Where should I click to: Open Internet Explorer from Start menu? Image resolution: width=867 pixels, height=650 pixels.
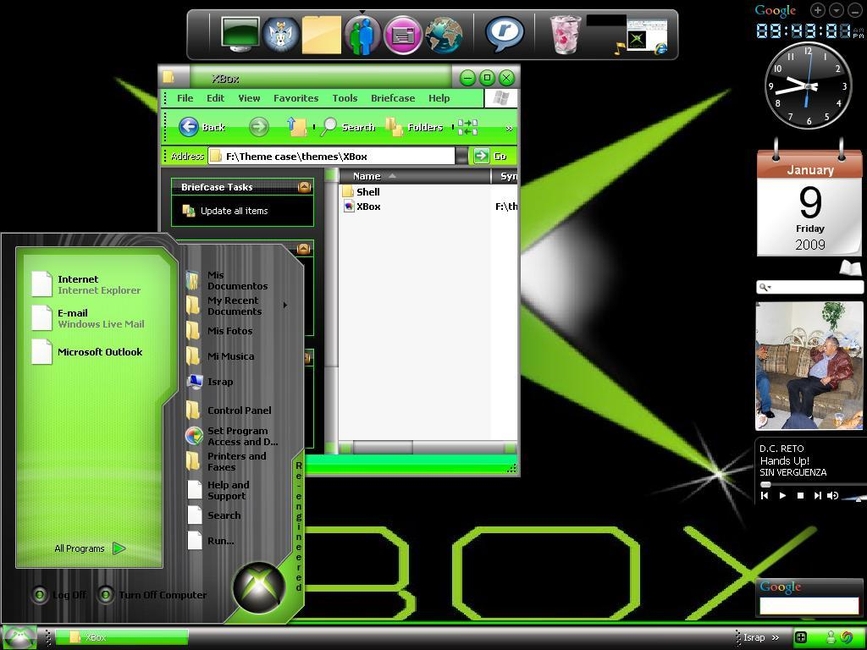click(x=86, y=284)
